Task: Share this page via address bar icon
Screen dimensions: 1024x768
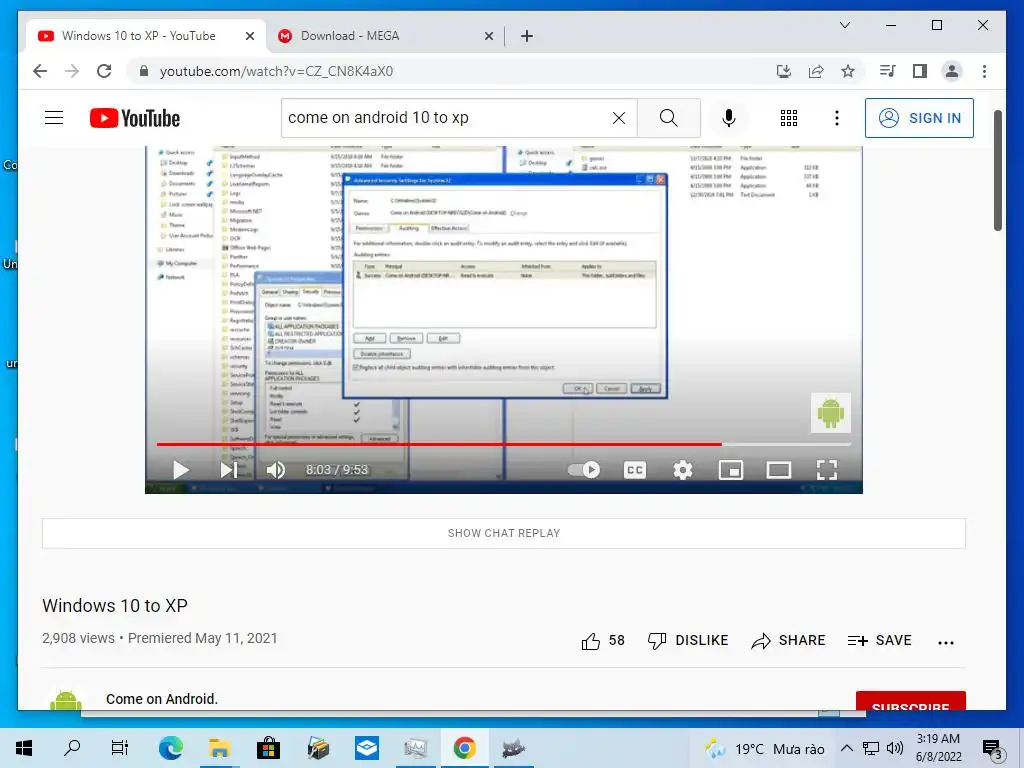Action: click(x=816, y=71)
